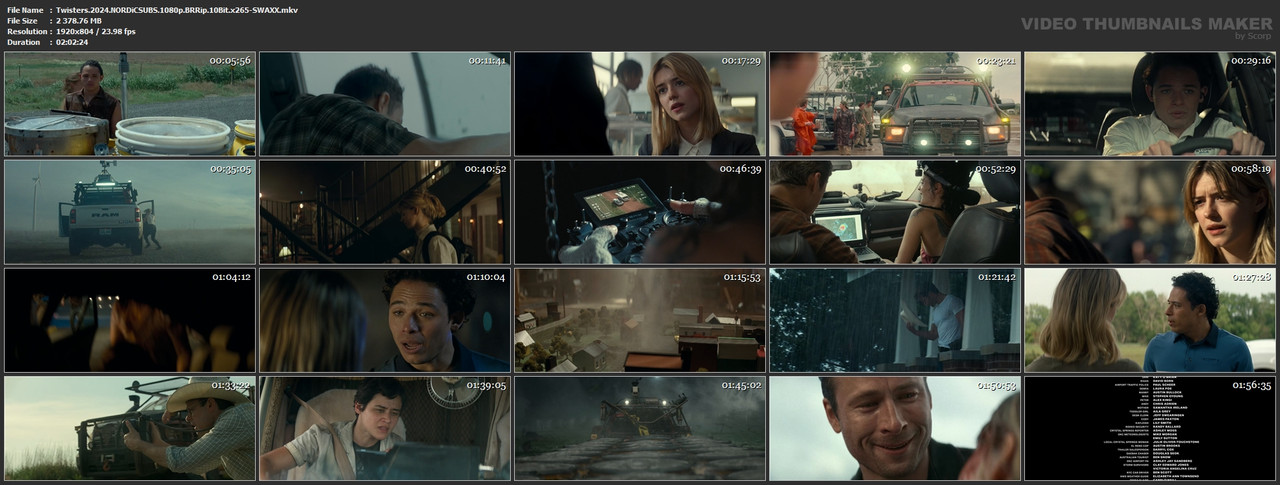Image resolution: width=1280 pixels, height=485 pixels.
Task: Click the thumbnail timestamped 00:46:39
Action: 640,212
